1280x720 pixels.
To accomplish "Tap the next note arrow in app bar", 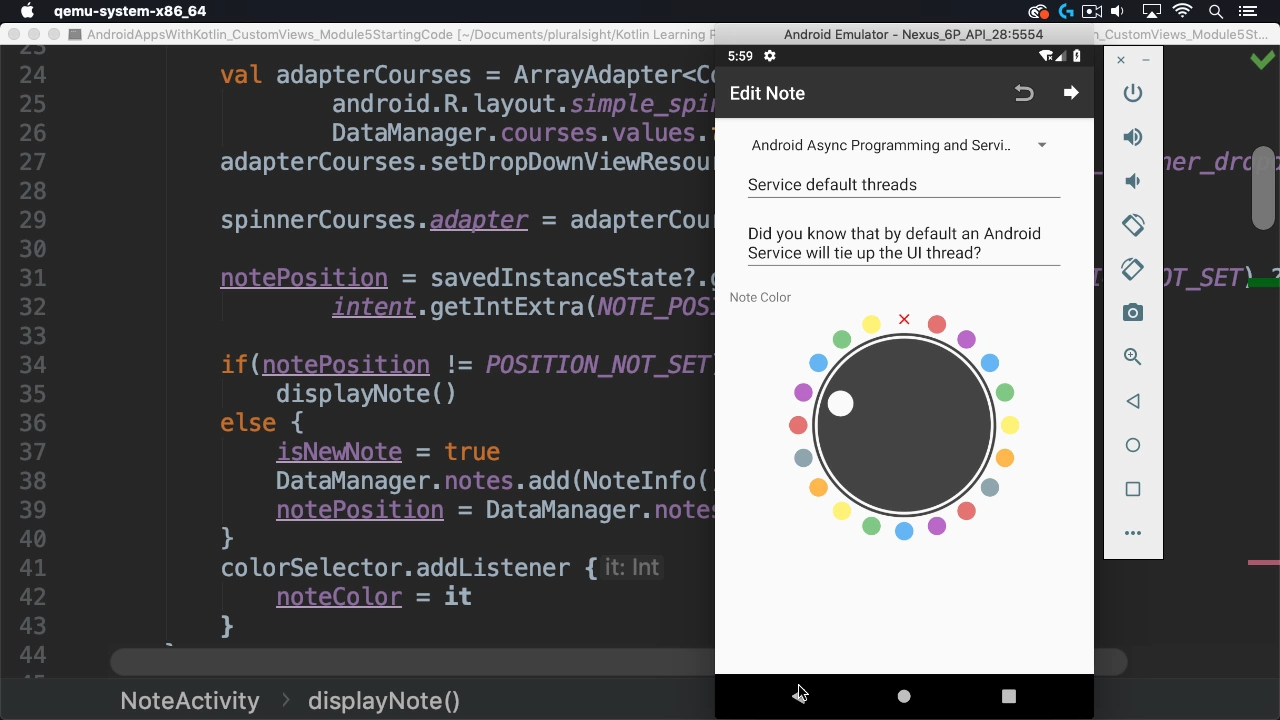I will tap(1071, 93).
